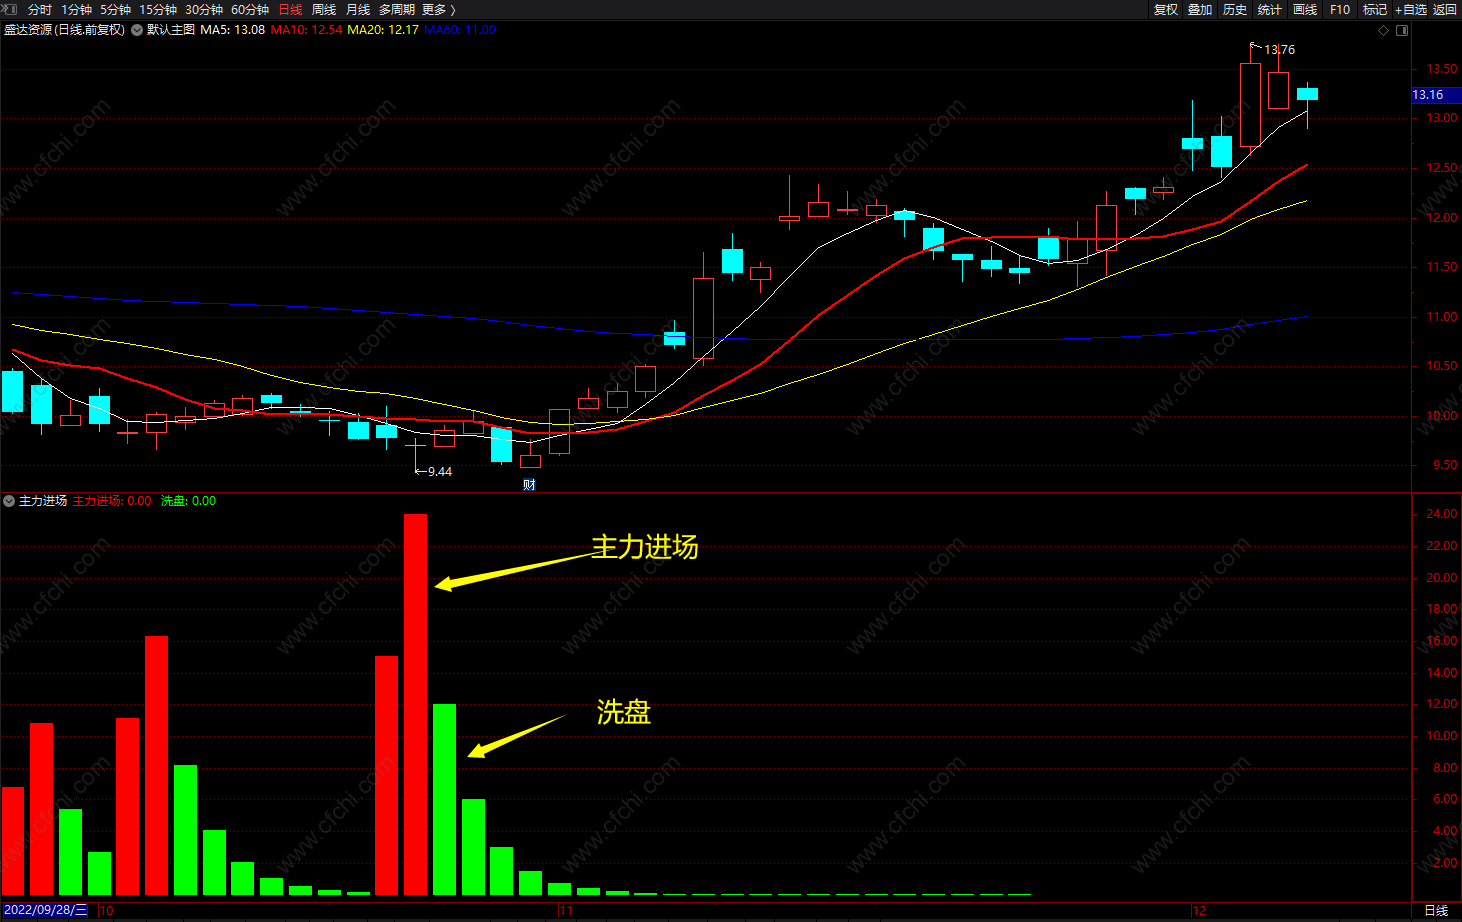Add stock via +自选 button
The image size is (1462, 922).
(x=1411, y=9)
